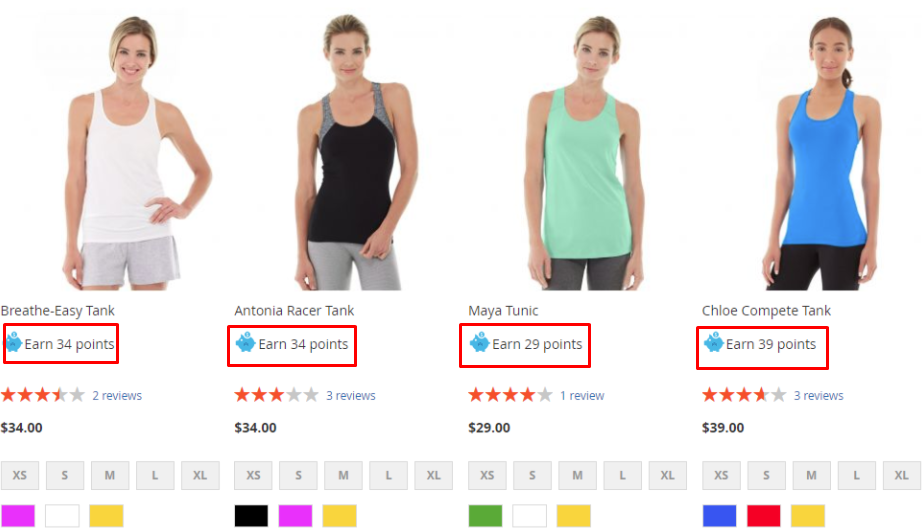Pick the black color swatch for Antonia Racer Tank
This screenshot has width=922, height=531.
tap(251, 516)
